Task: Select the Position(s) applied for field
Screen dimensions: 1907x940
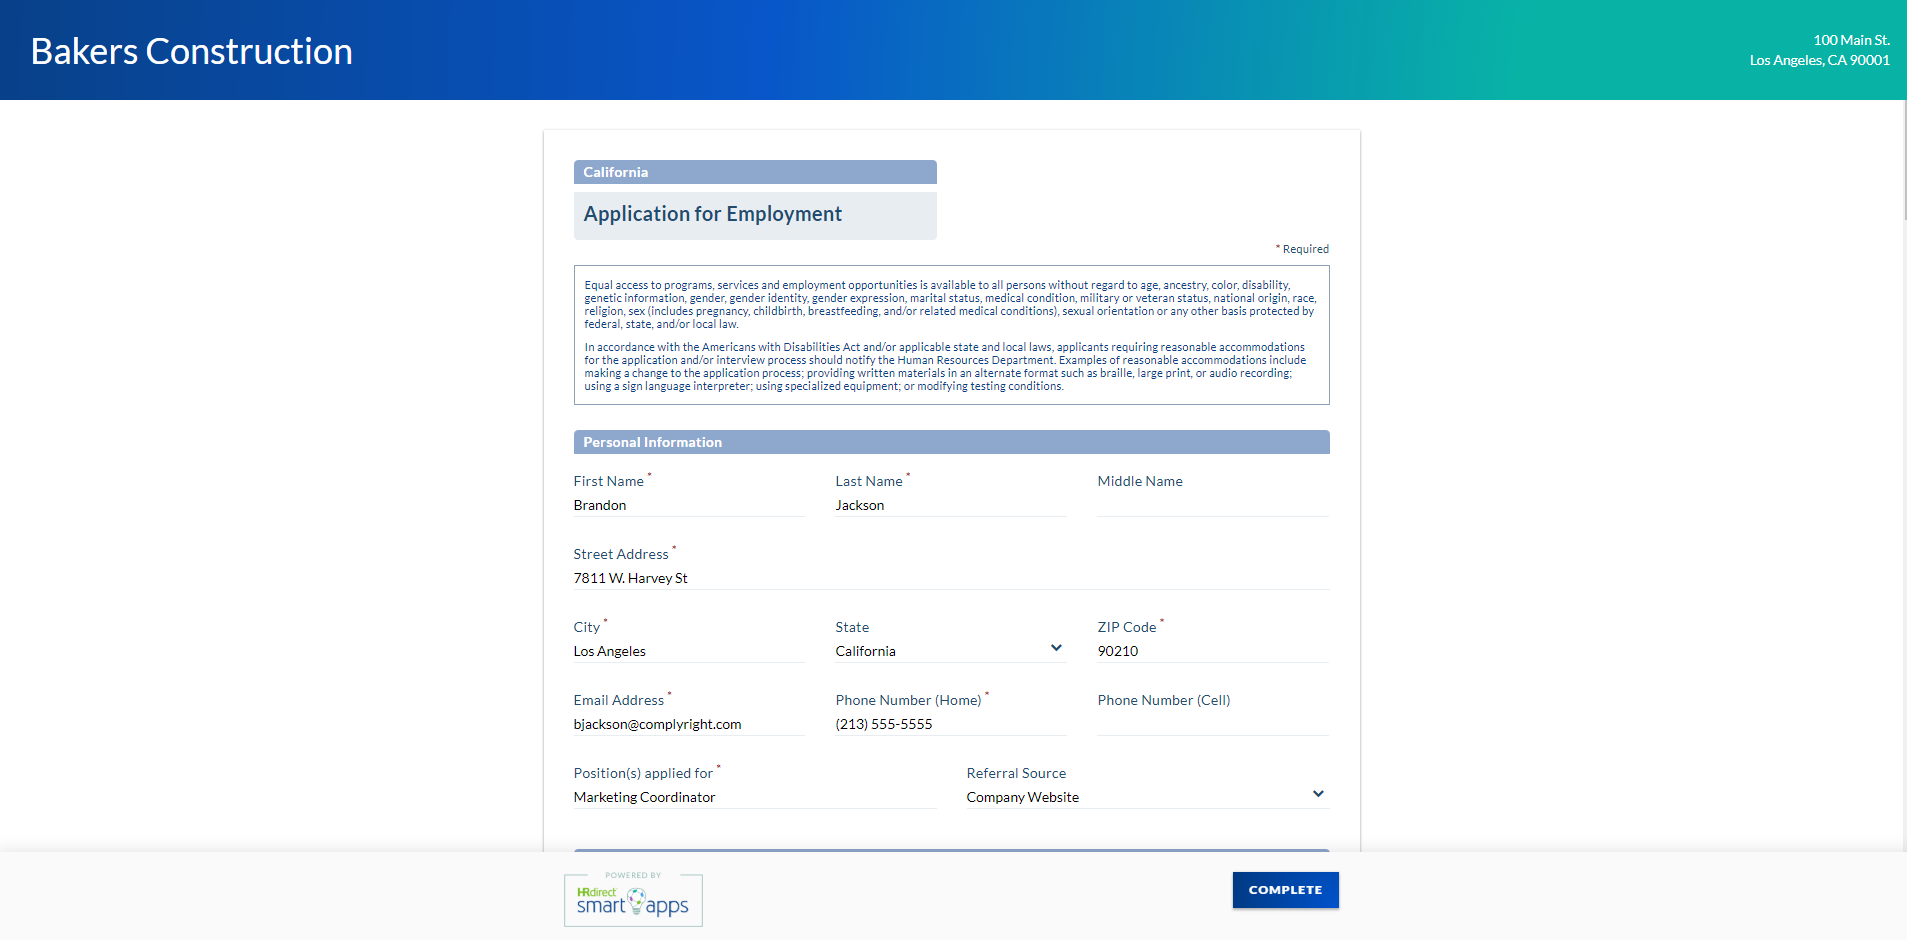Action: coord(754,797)
